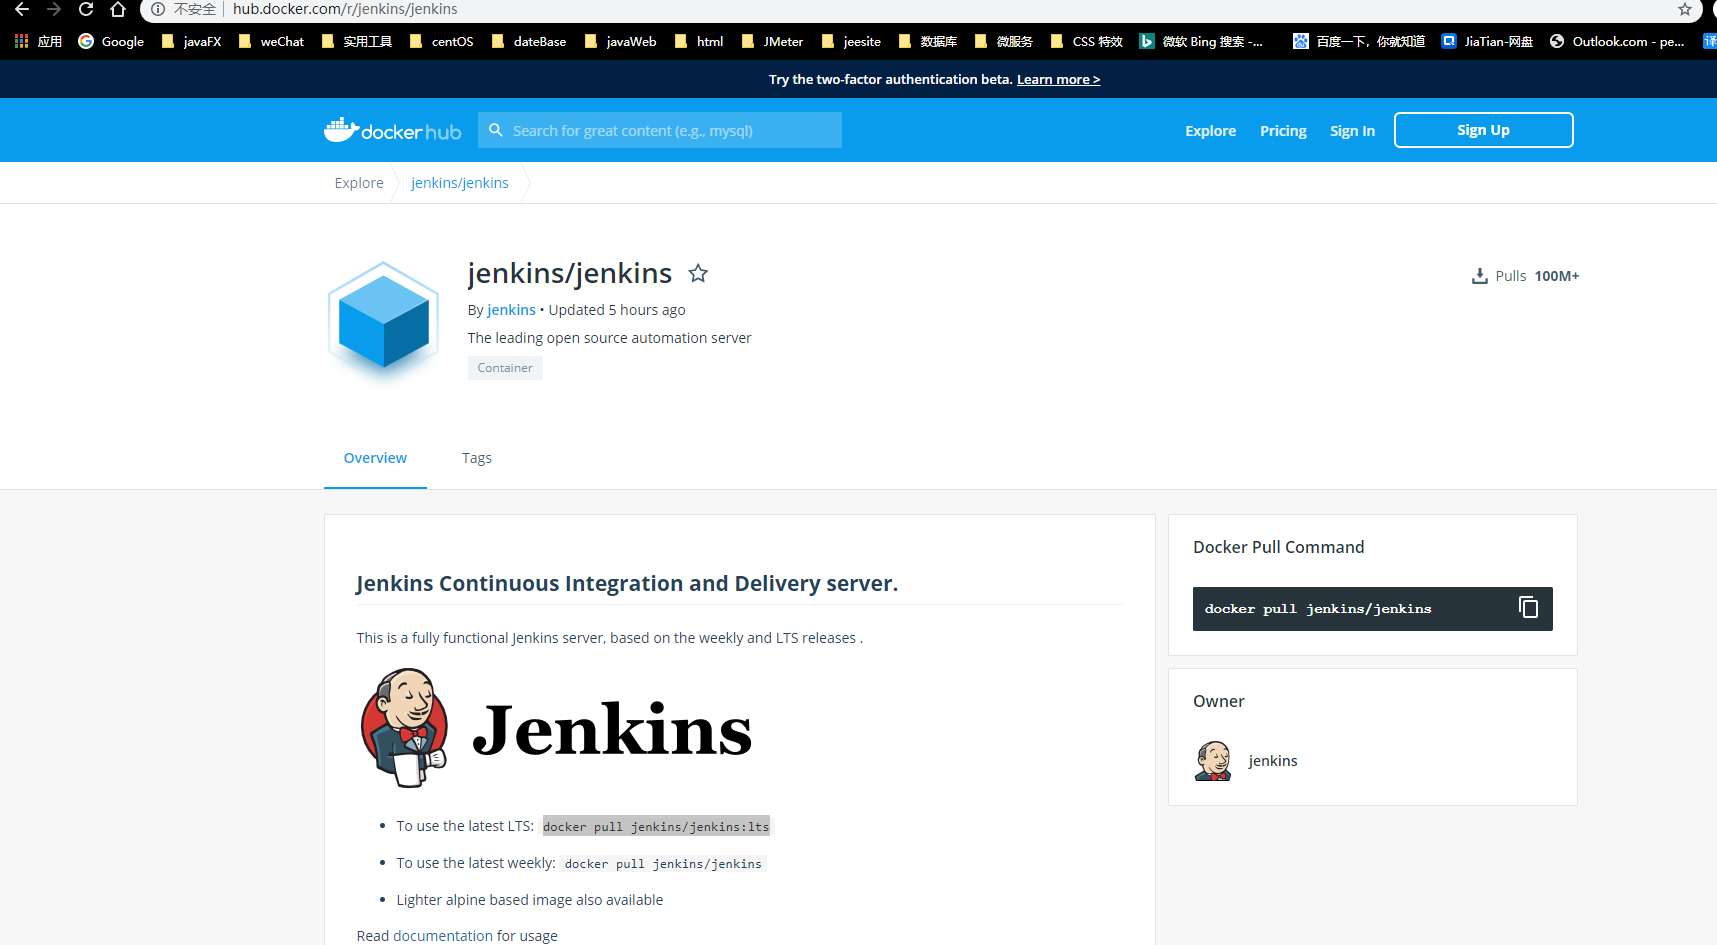1717x945 pixels.
Task: Go to Docker Hub home via the logo
Action: 392,130
